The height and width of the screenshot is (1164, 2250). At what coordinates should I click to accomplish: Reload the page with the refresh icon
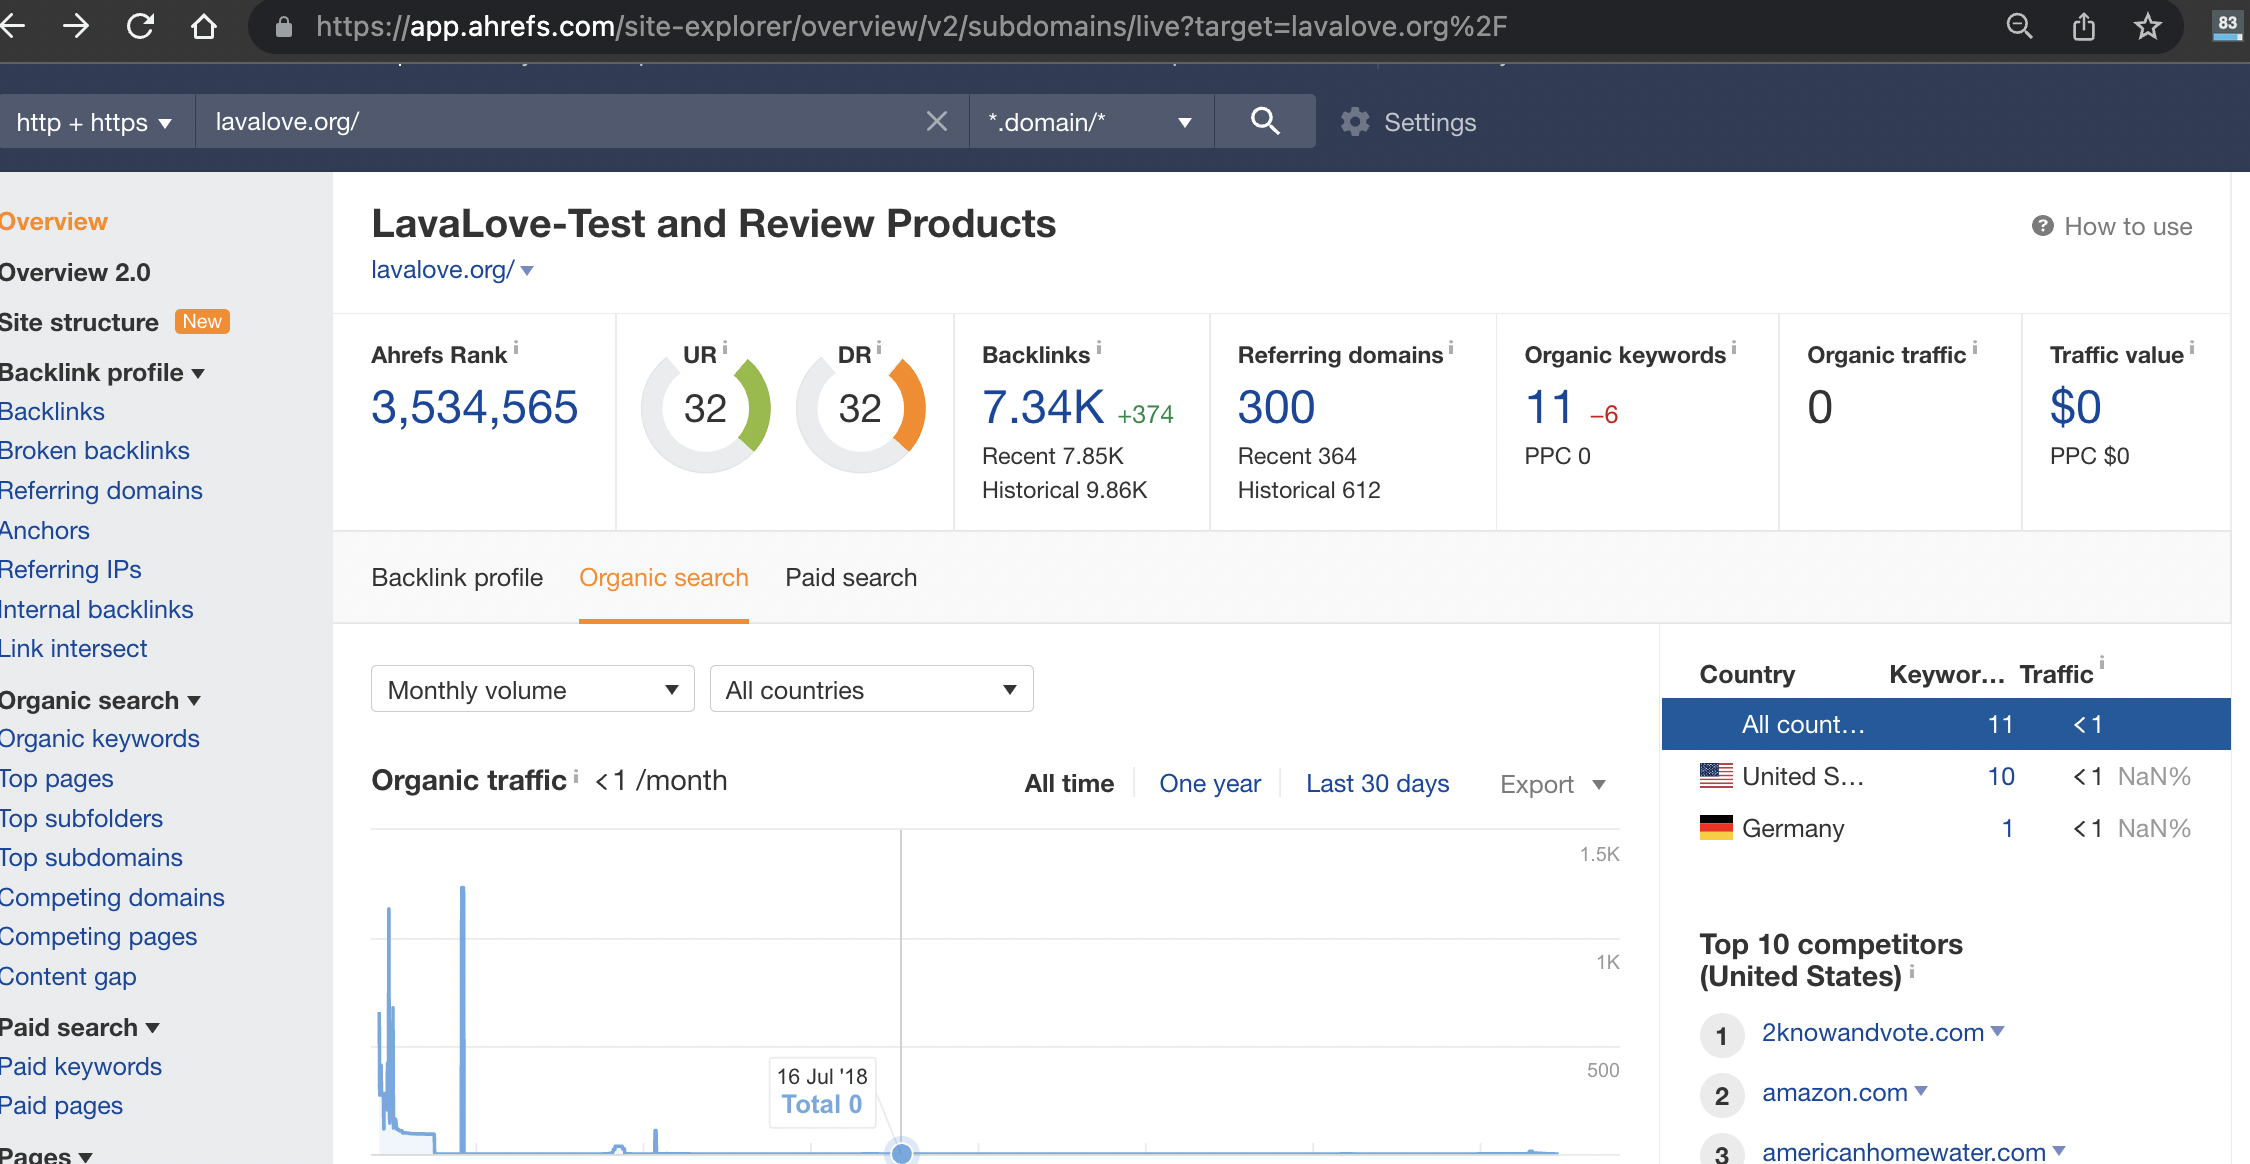tap(140, 26)
